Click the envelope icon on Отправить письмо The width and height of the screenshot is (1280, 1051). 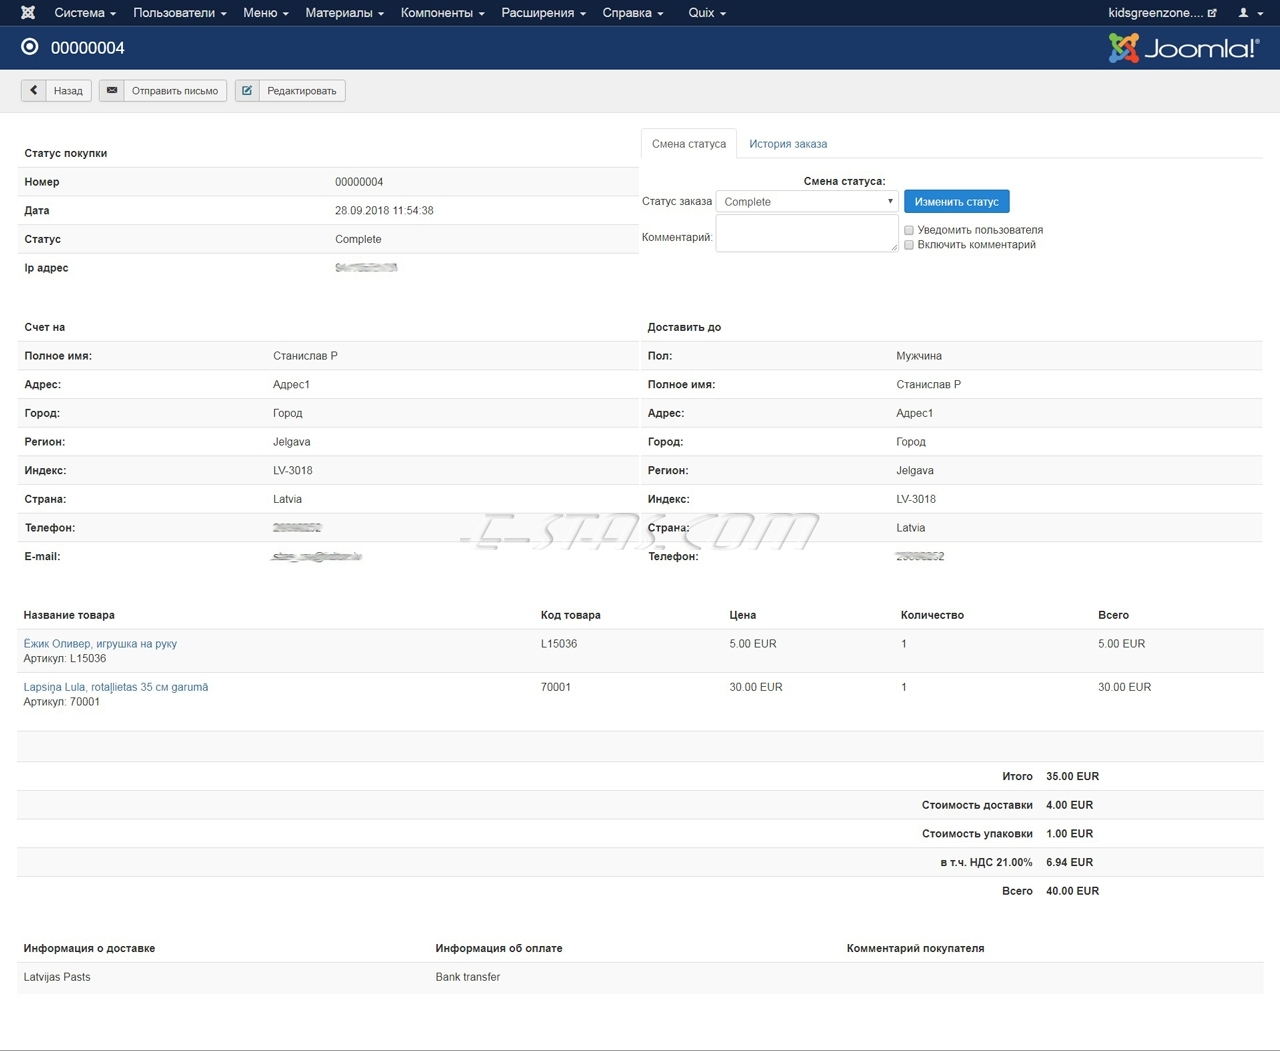[x=112, y=91]
